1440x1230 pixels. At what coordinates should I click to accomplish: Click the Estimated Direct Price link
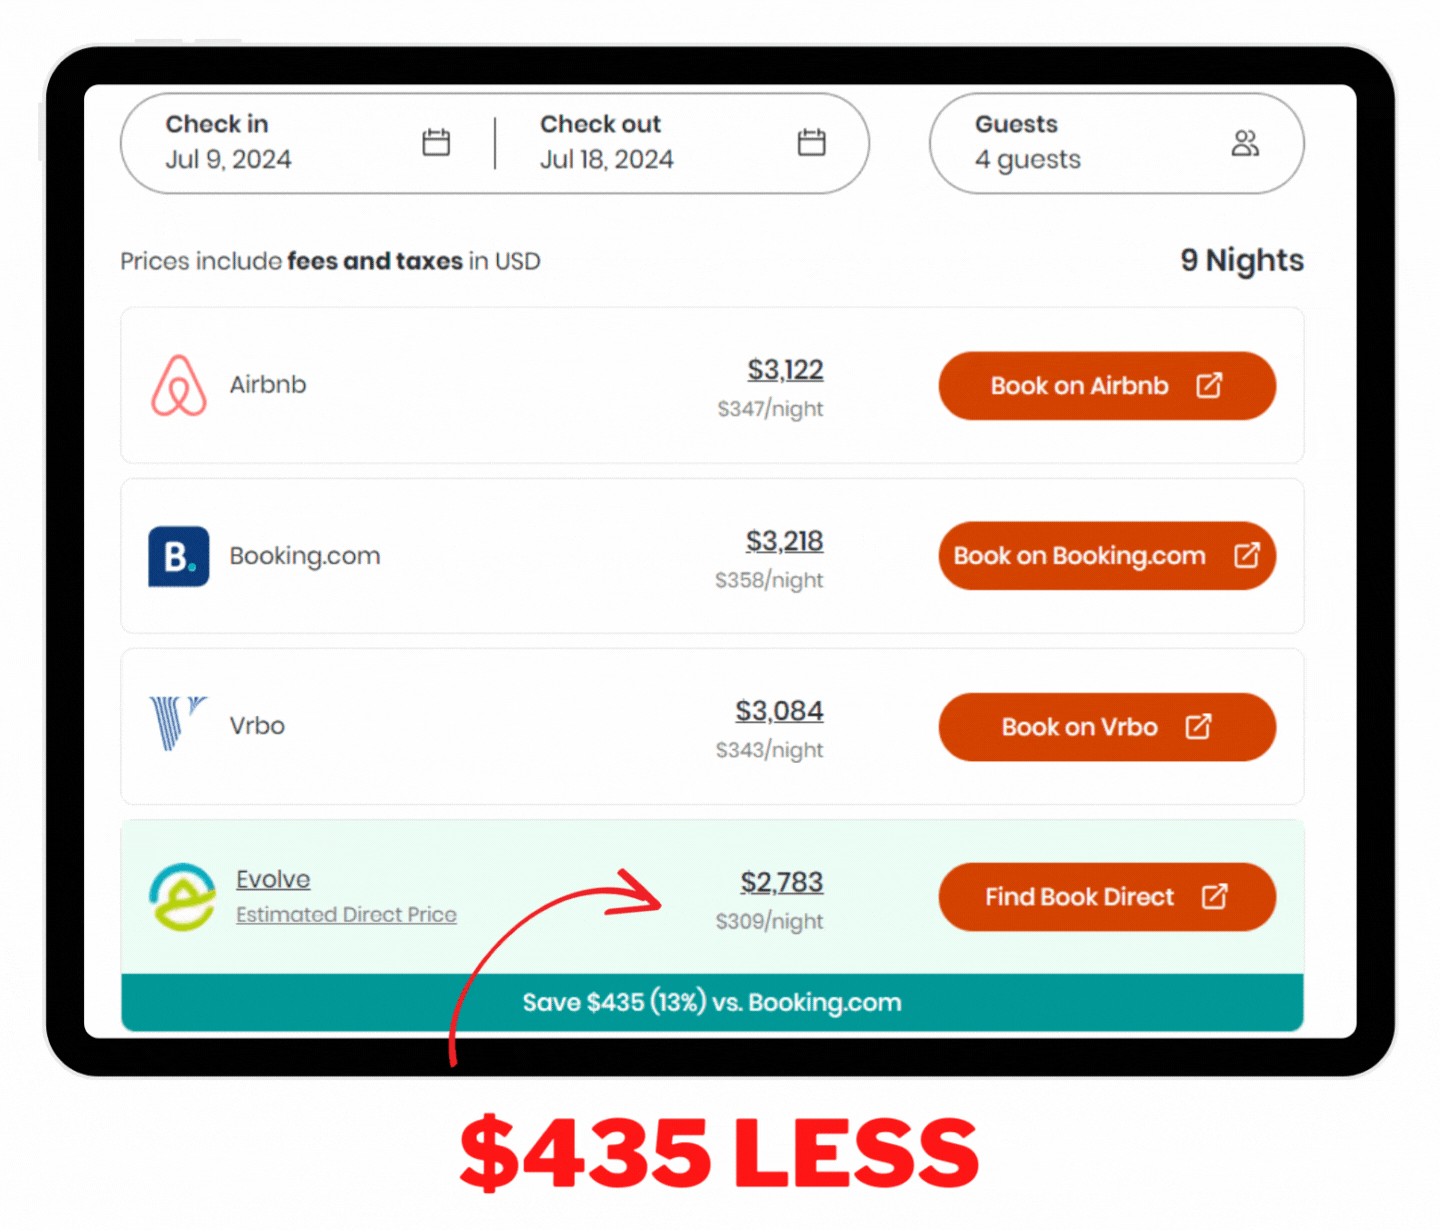(x=346, y=914)
